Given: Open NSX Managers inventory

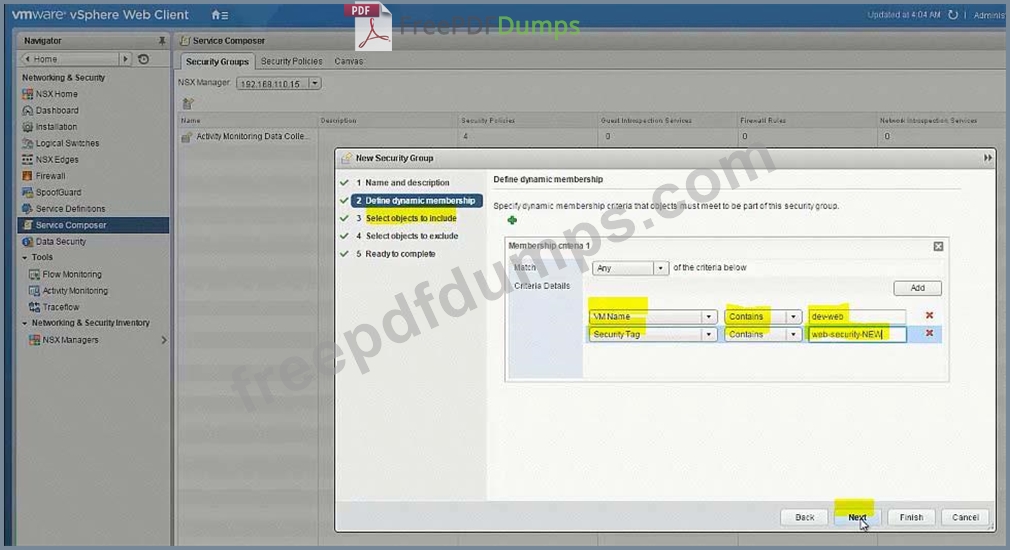Looking at the screenshot, I should coord(70,340).
